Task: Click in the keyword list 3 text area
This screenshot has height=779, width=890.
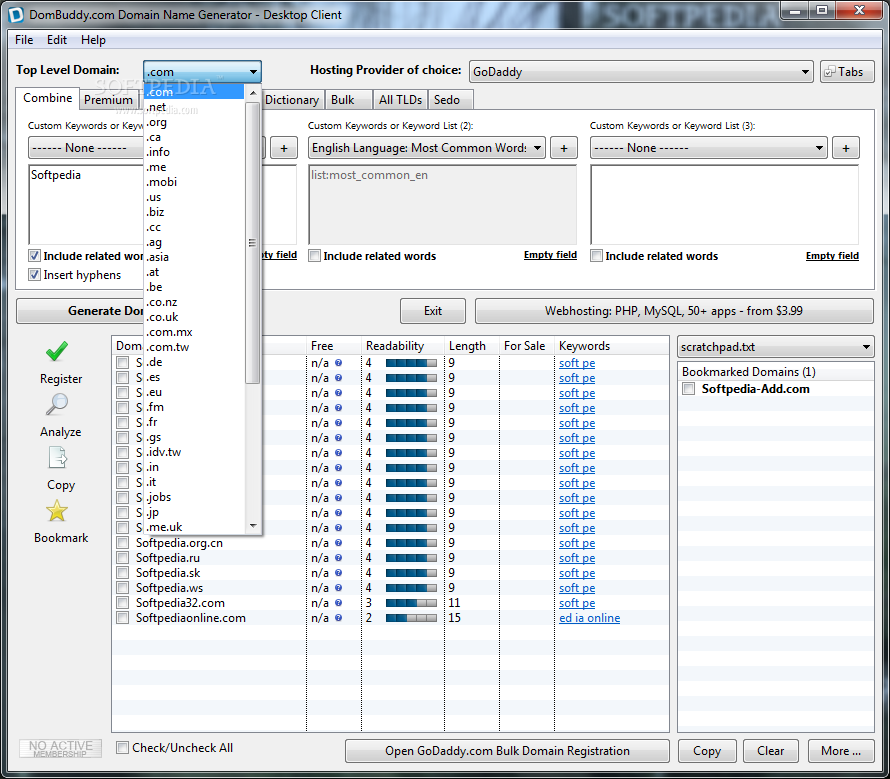Action: tap(724, 204)
